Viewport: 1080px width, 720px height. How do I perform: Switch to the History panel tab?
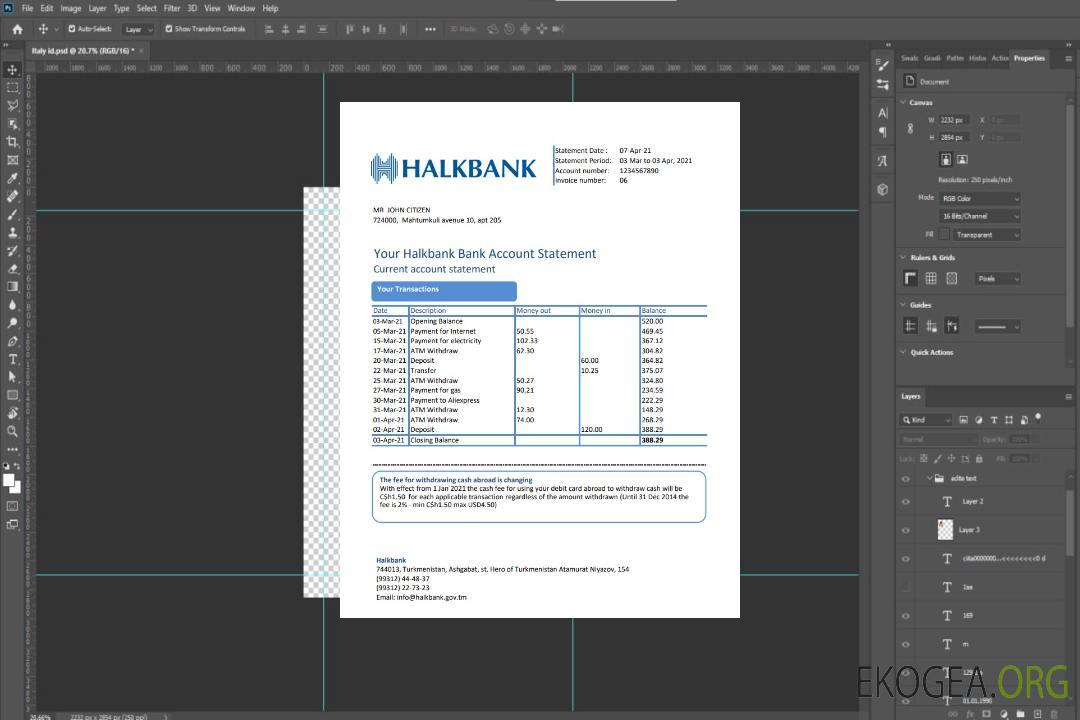[977, 58]
